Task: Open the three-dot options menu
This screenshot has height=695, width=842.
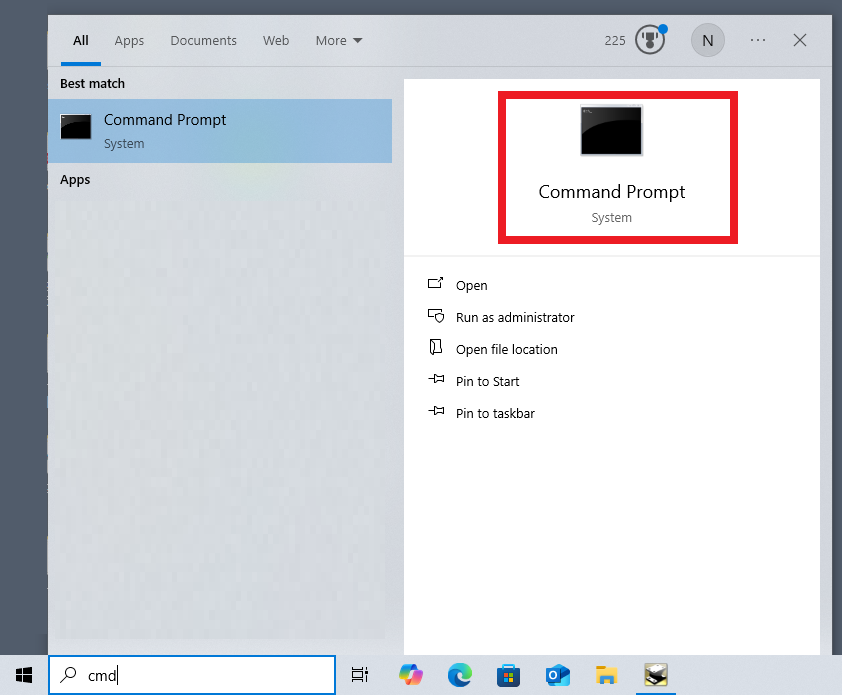Action: click(x=758, y=41)
